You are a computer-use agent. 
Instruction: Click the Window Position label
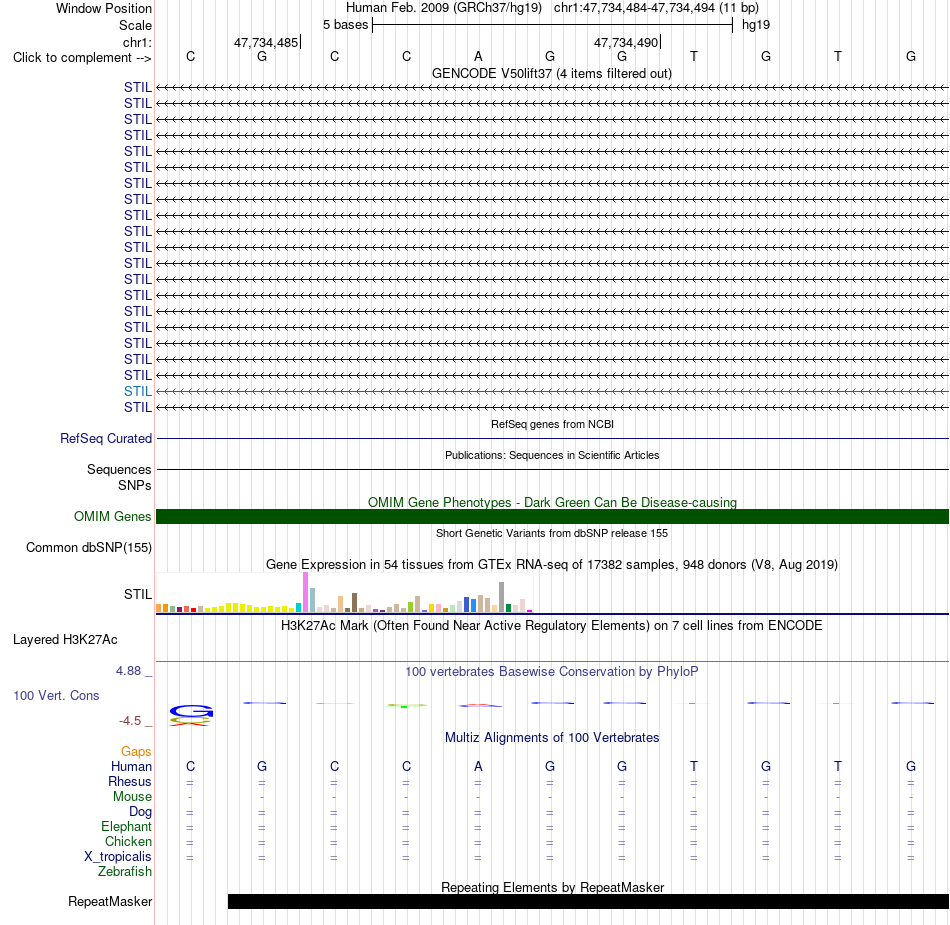point(104,8)
